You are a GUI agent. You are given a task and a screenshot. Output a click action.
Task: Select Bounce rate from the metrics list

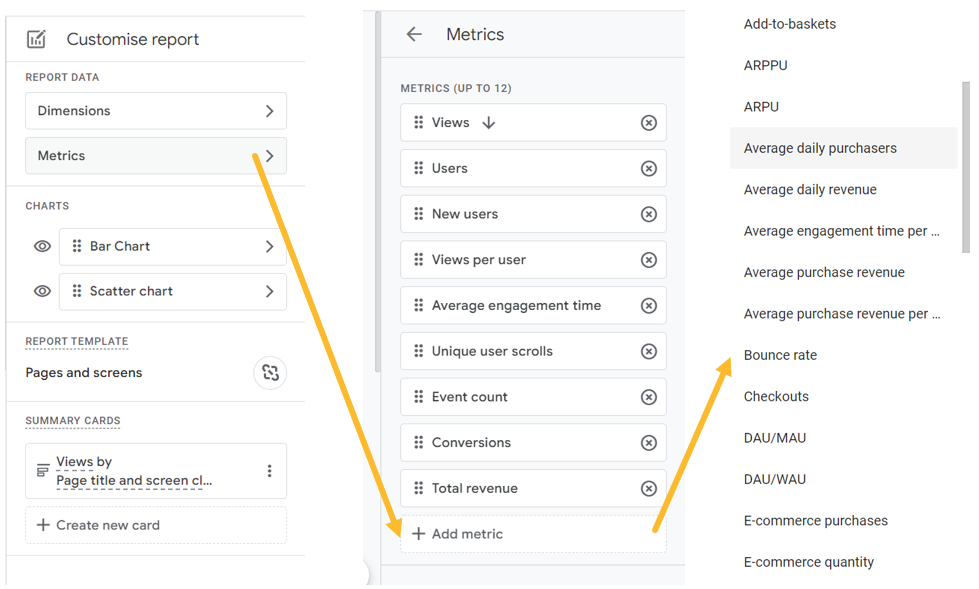tap(779, 355)
